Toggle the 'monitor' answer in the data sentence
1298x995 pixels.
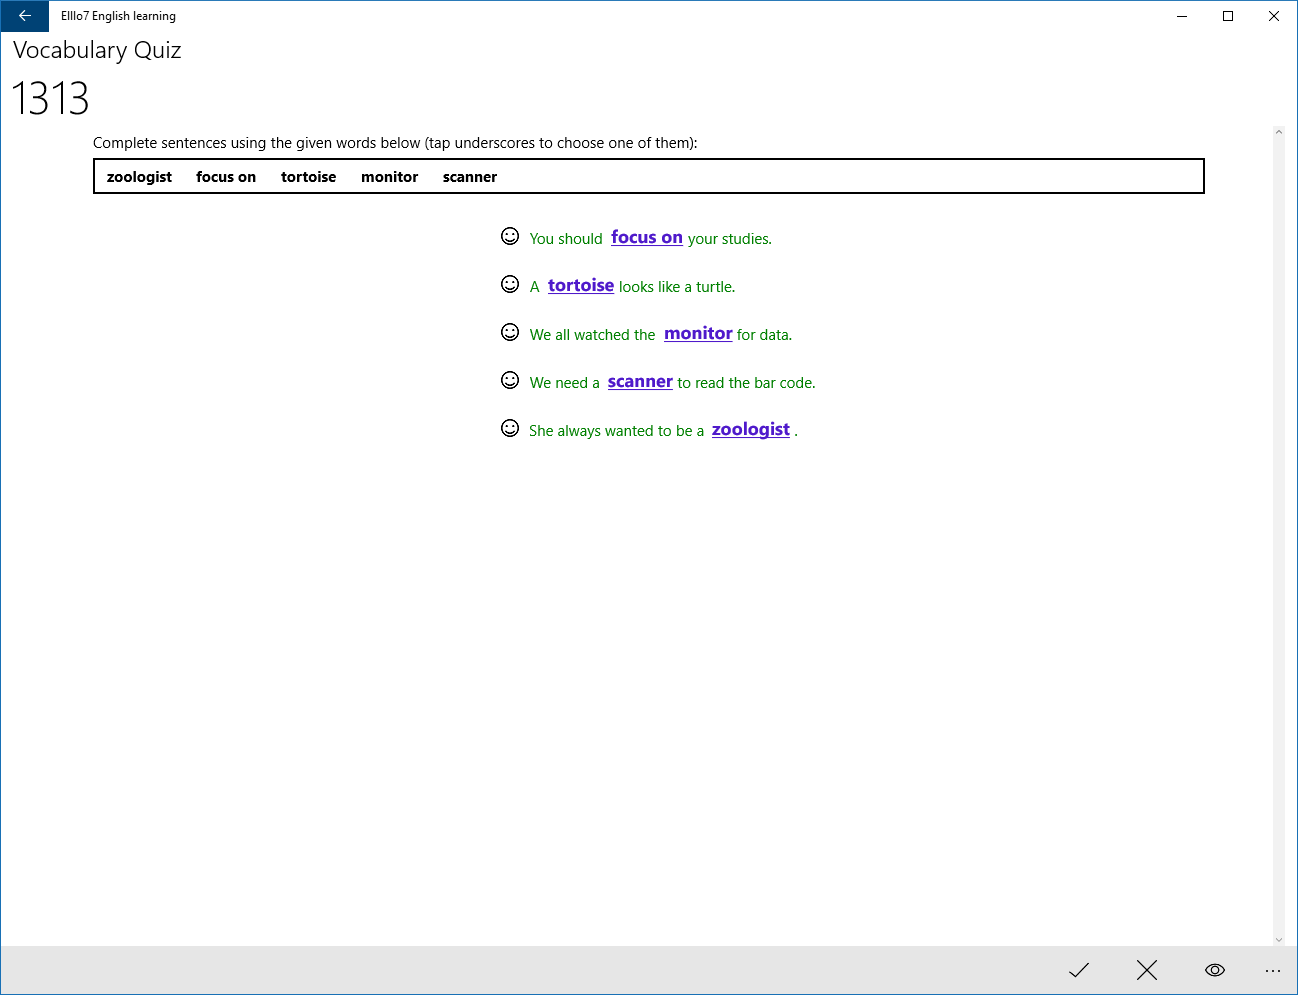click(x=698, y=333)
